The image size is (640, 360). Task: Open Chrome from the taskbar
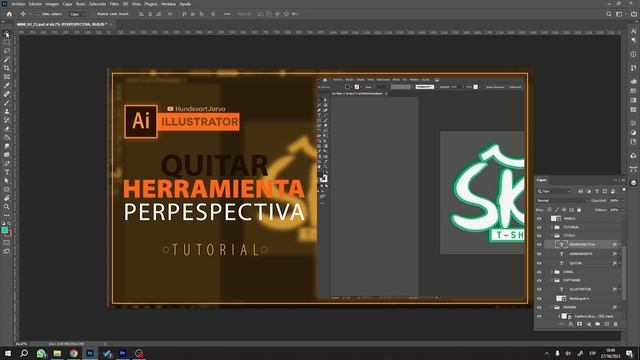[x=73, y=353]
